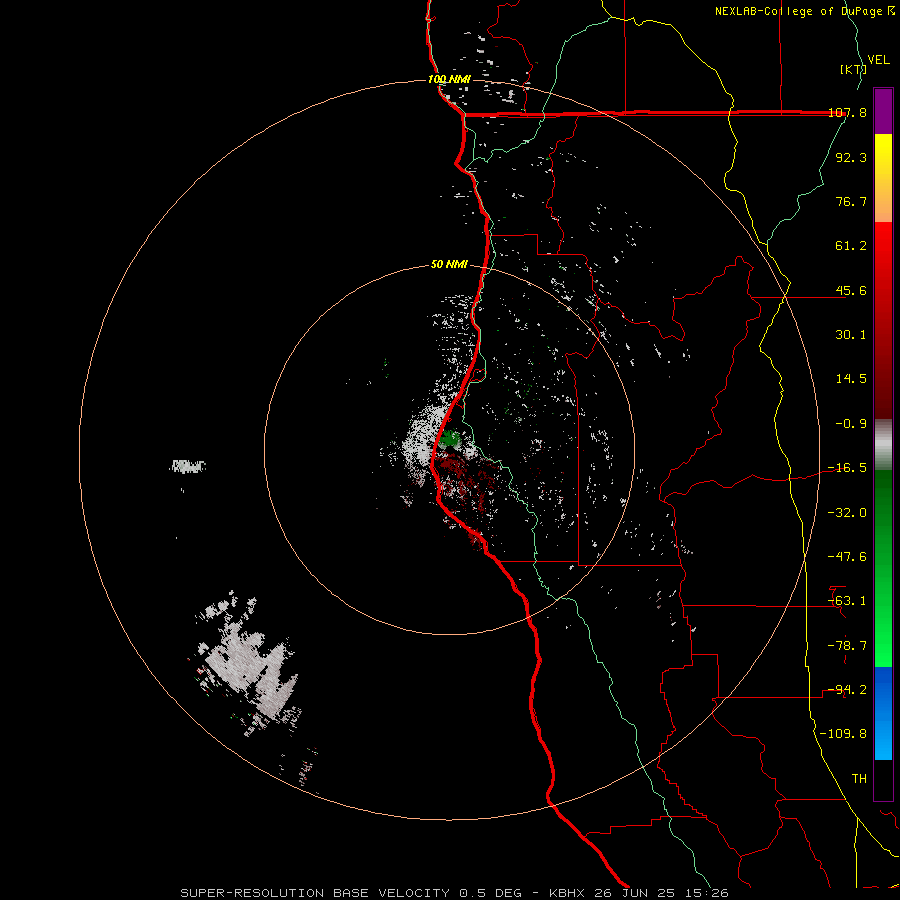The width and height of the screenshot is (900, 900).
Task: Click the [KT] units label
Action: (x=853, y=69)
